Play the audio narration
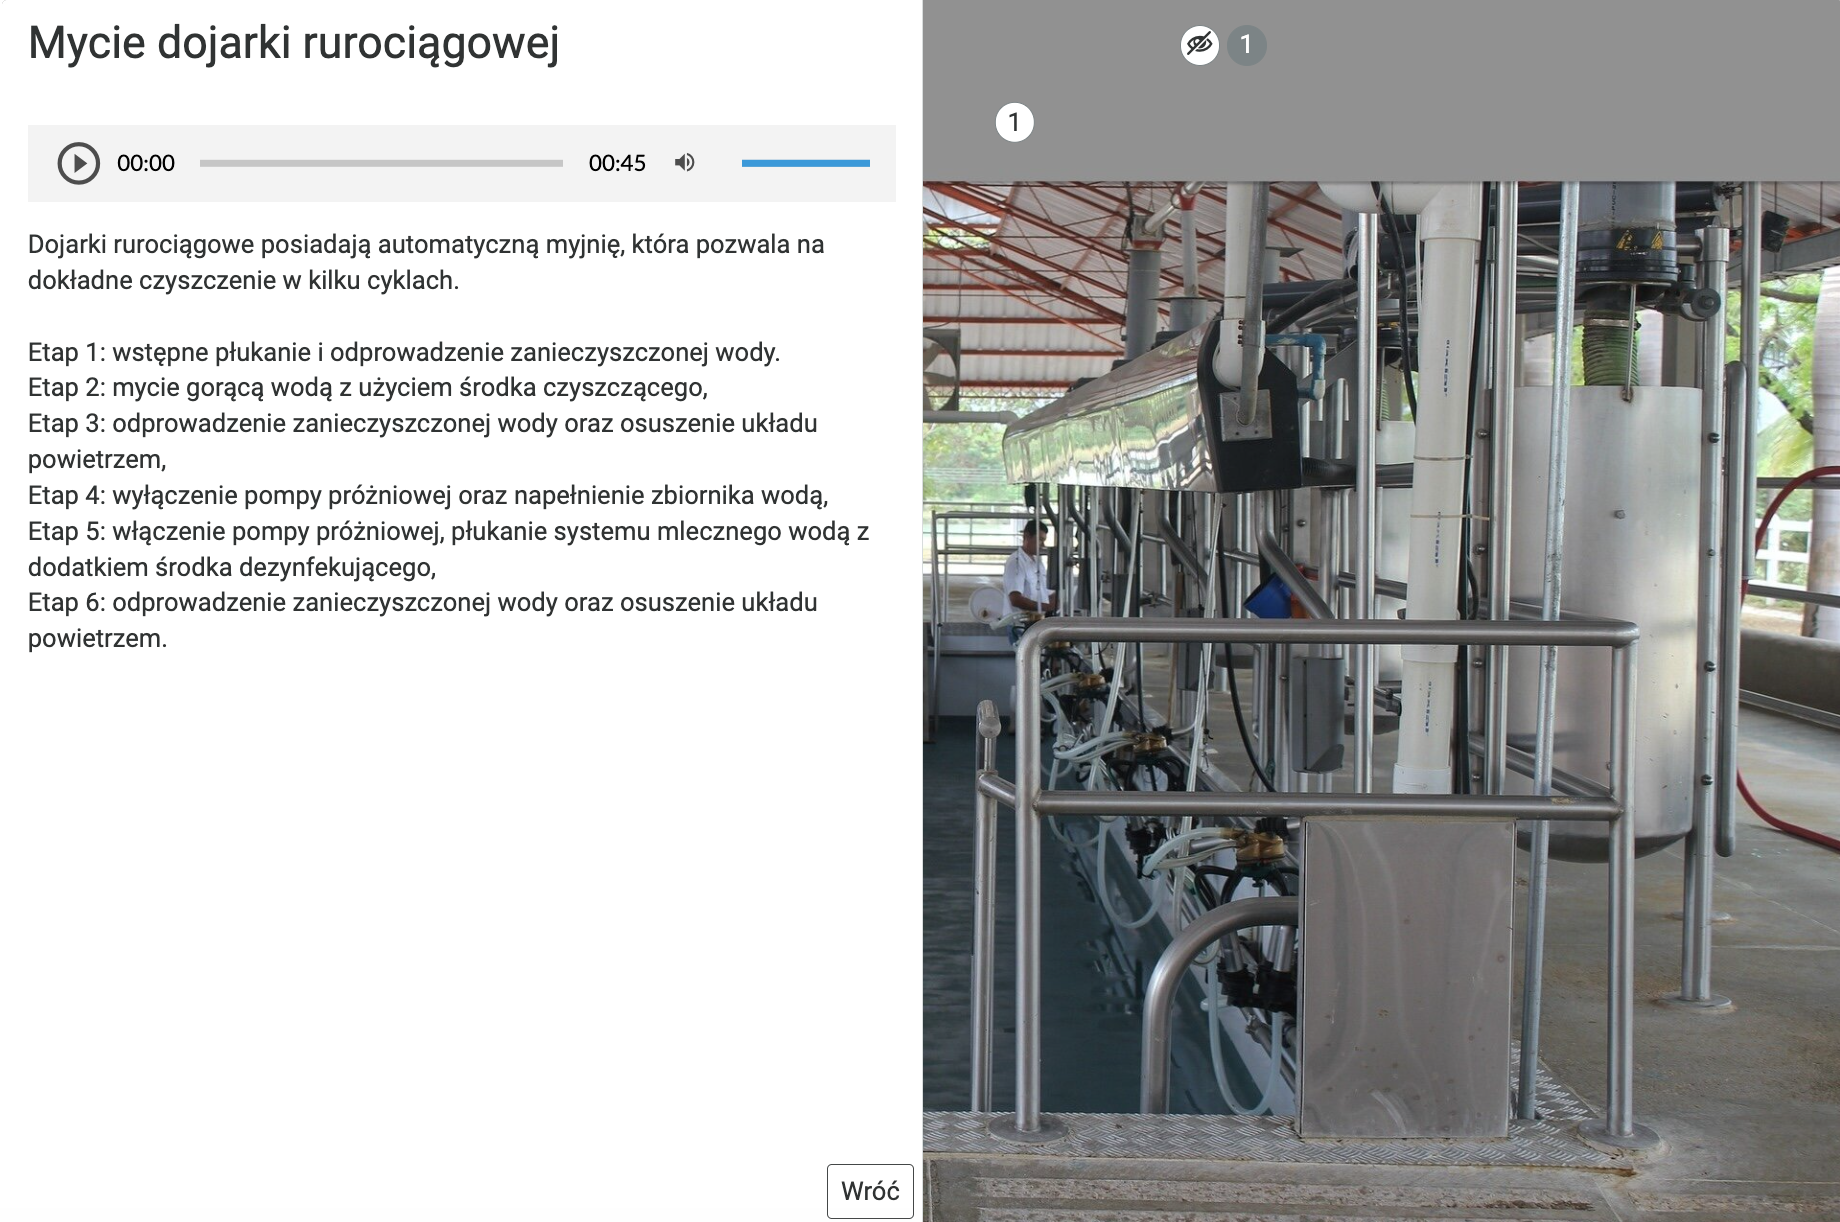 (79, 163)
